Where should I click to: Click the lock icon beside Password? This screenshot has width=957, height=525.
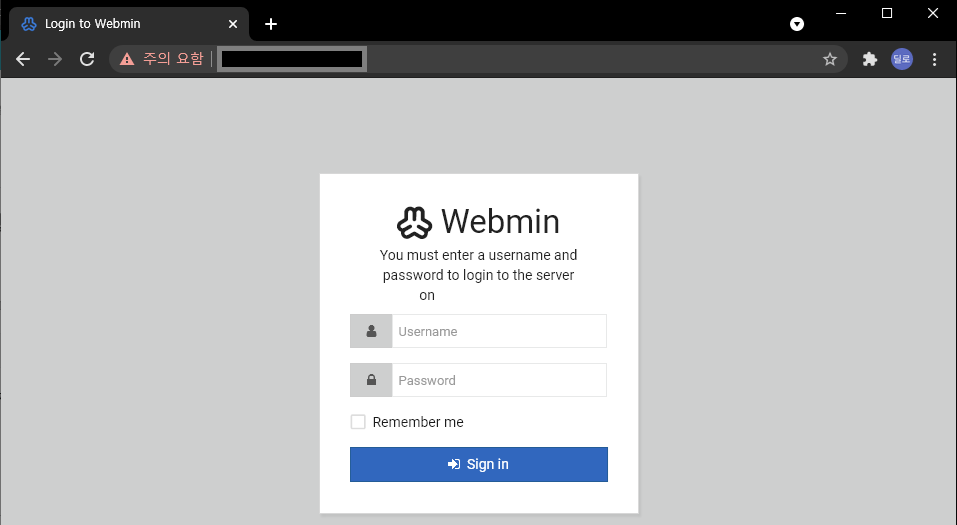click(x=371, y=380)
